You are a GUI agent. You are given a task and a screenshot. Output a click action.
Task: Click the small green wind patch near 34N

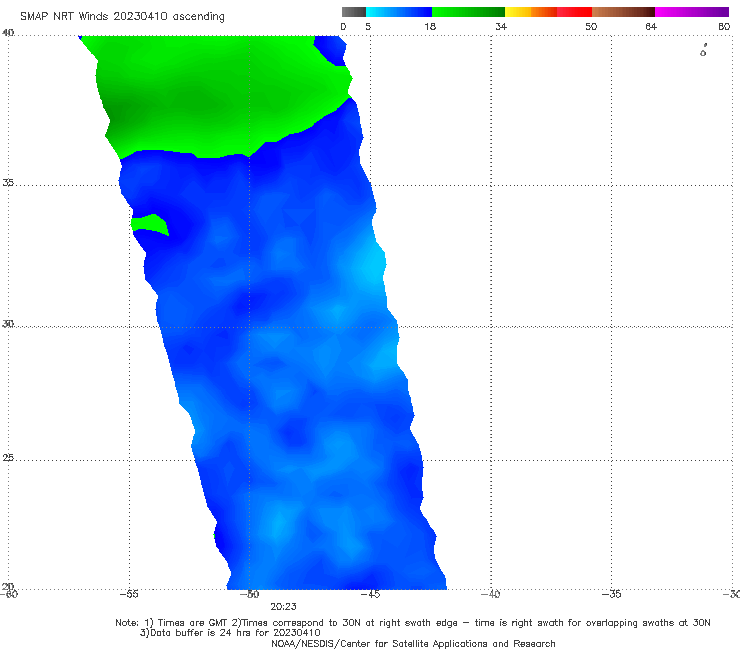(x=150, y=224)
